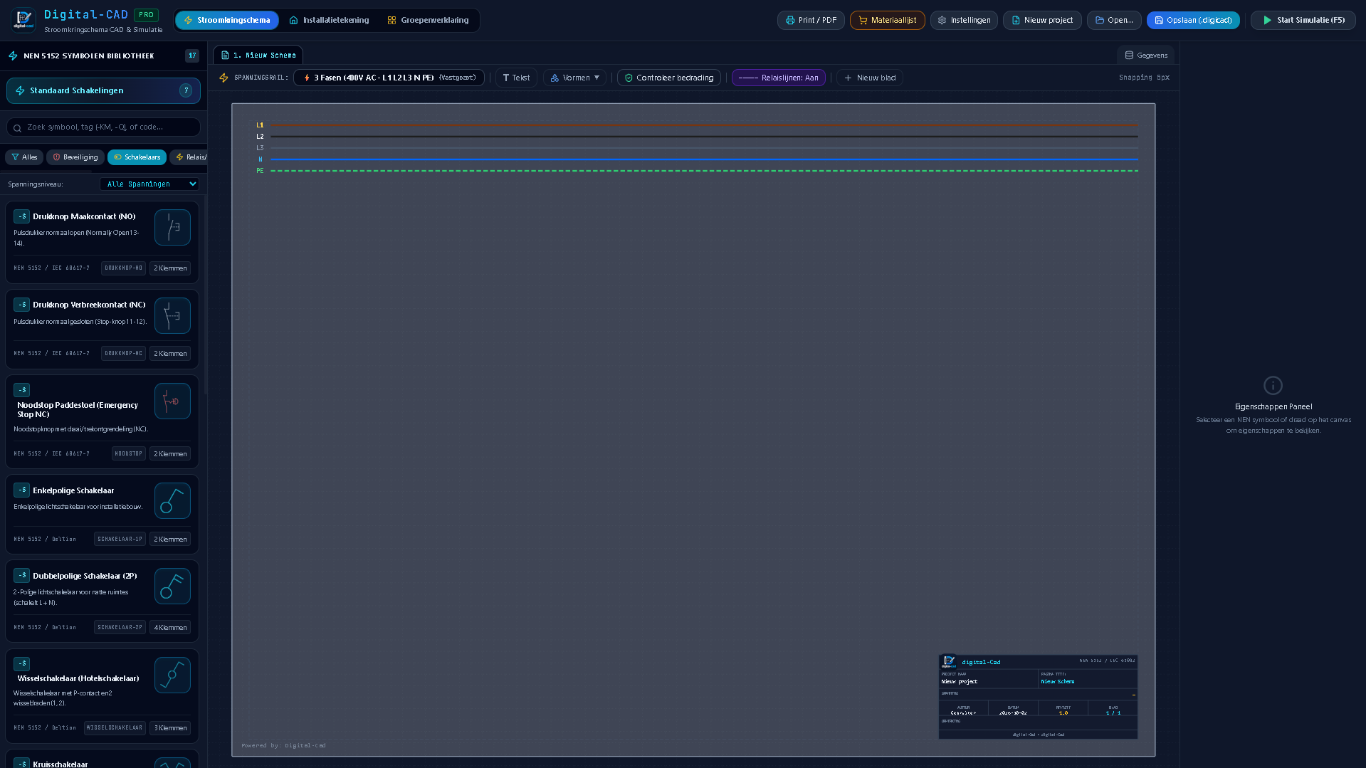Select the Wisselschakelaar (Hotelschakelaar) symbol icon
Screen dimensions: 1366x768
(172, 675)
